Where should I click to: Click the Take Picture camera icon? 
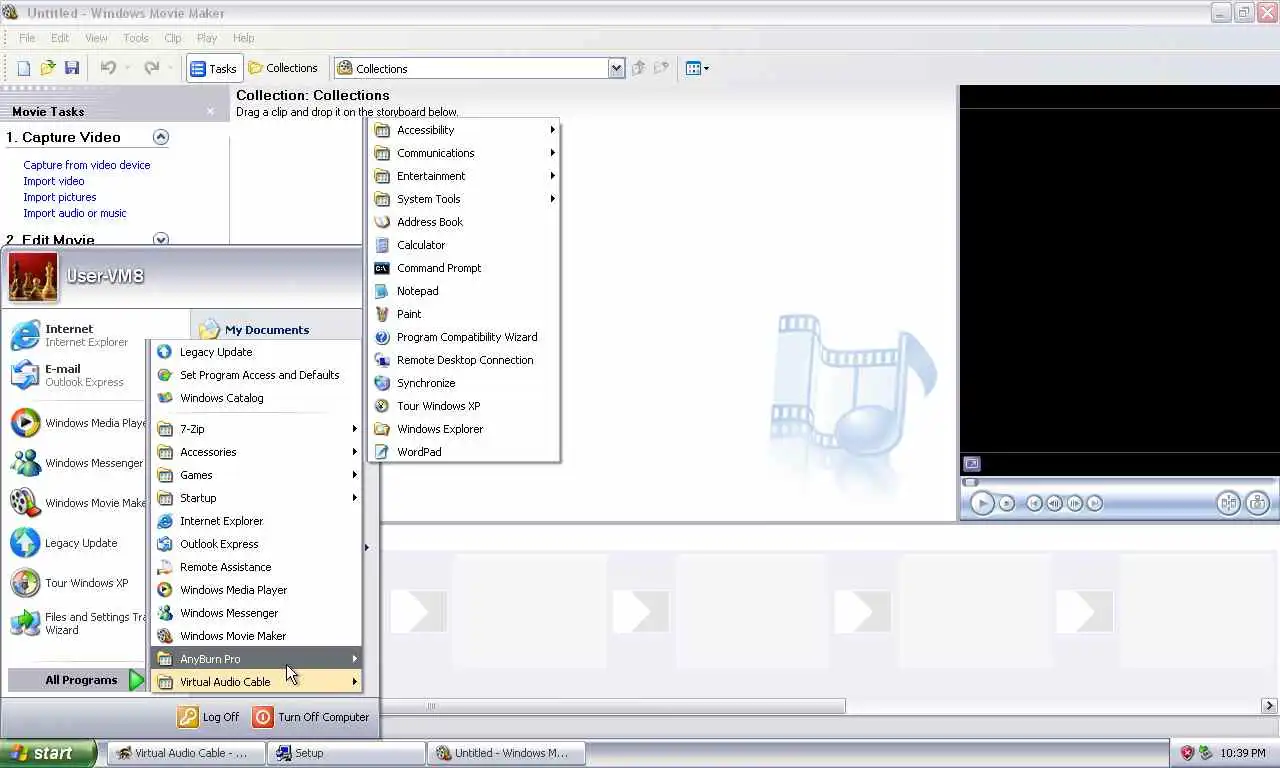(1257, 504)
